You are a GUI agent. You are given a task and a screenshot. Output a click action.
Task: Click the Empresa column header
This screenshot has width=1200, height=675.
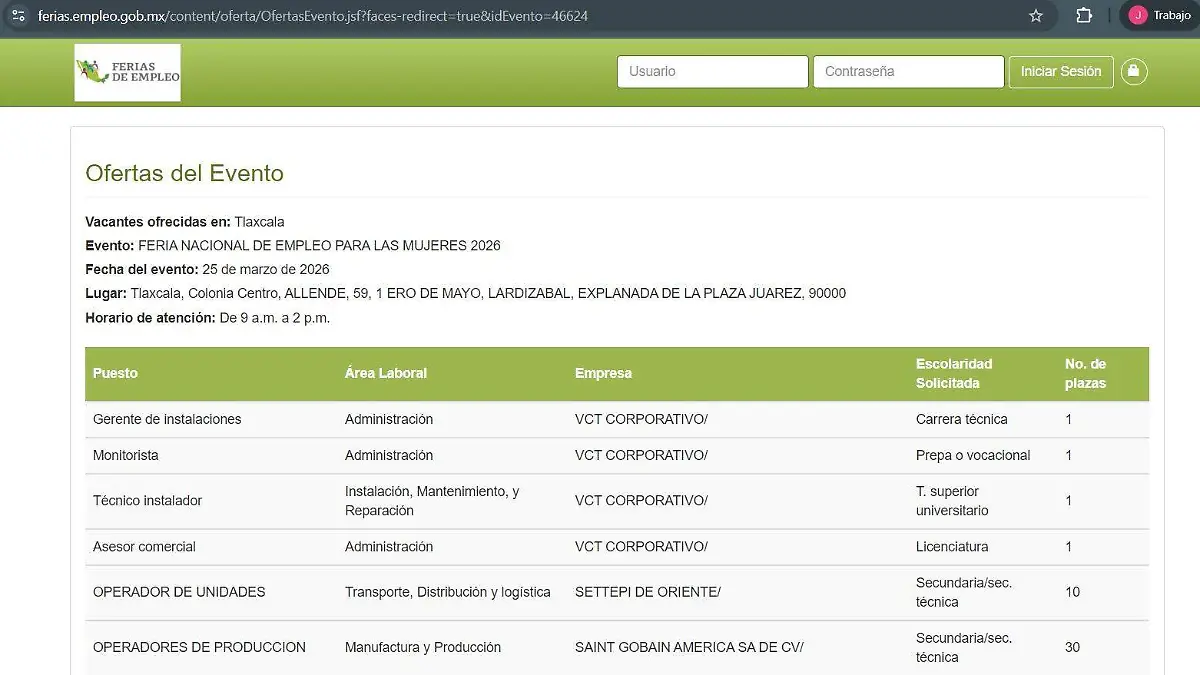pos(603,373)
